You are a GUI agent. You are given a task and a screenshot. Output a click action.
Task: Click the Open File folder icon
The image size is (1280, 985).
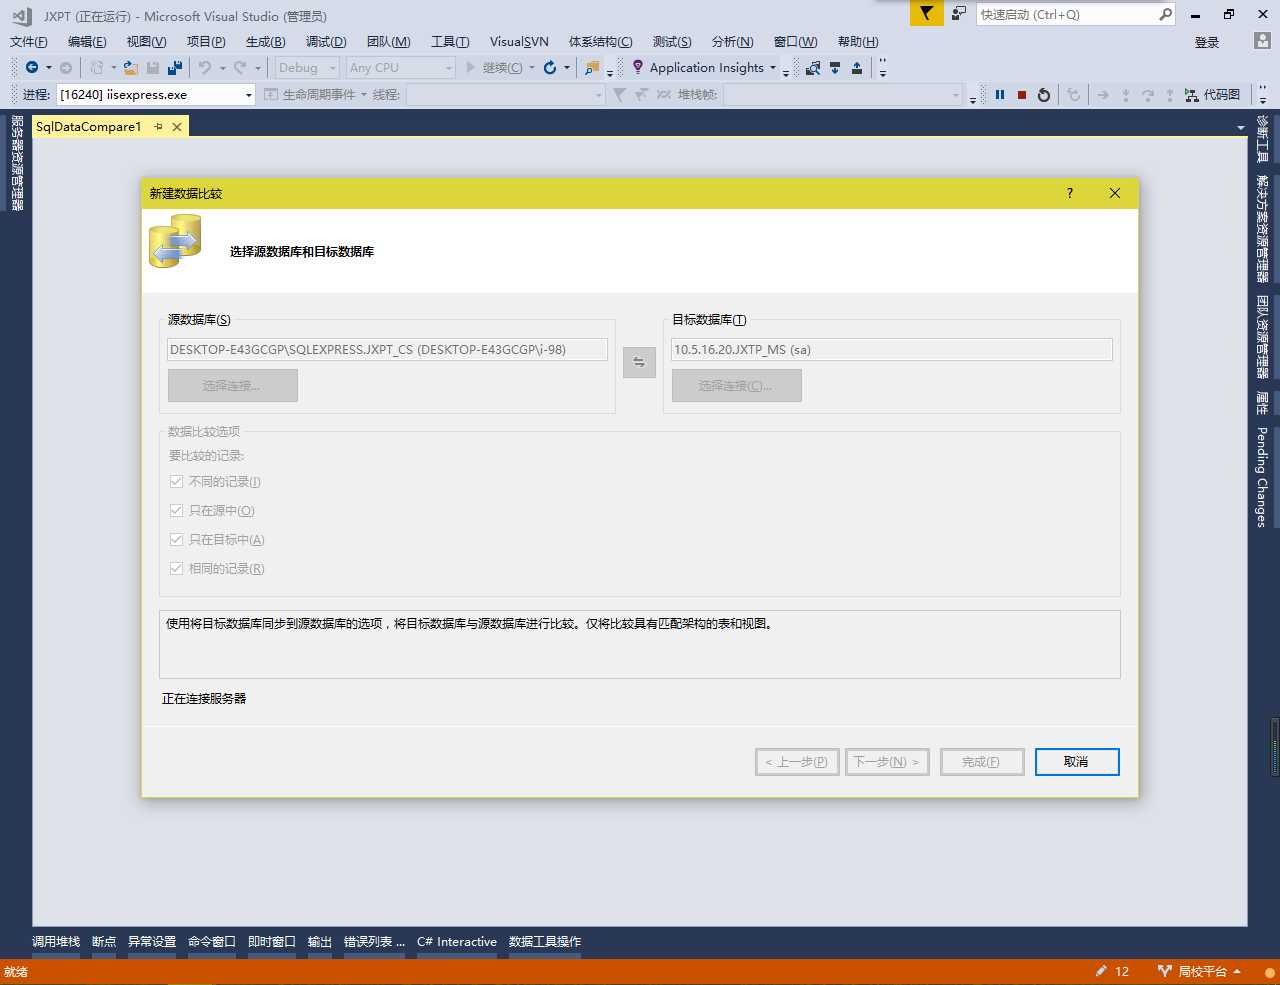131,67
